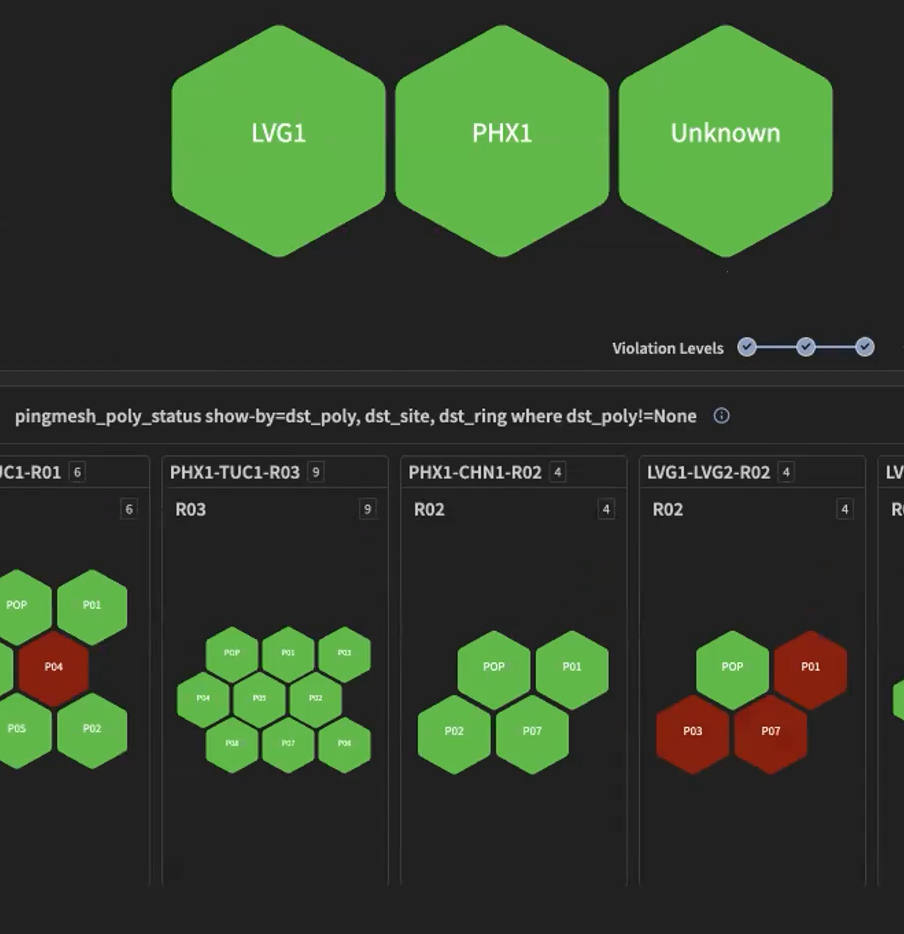Open the query info icon beside pingmesh_poly_status
904x934 pixels.
[721, 416]
